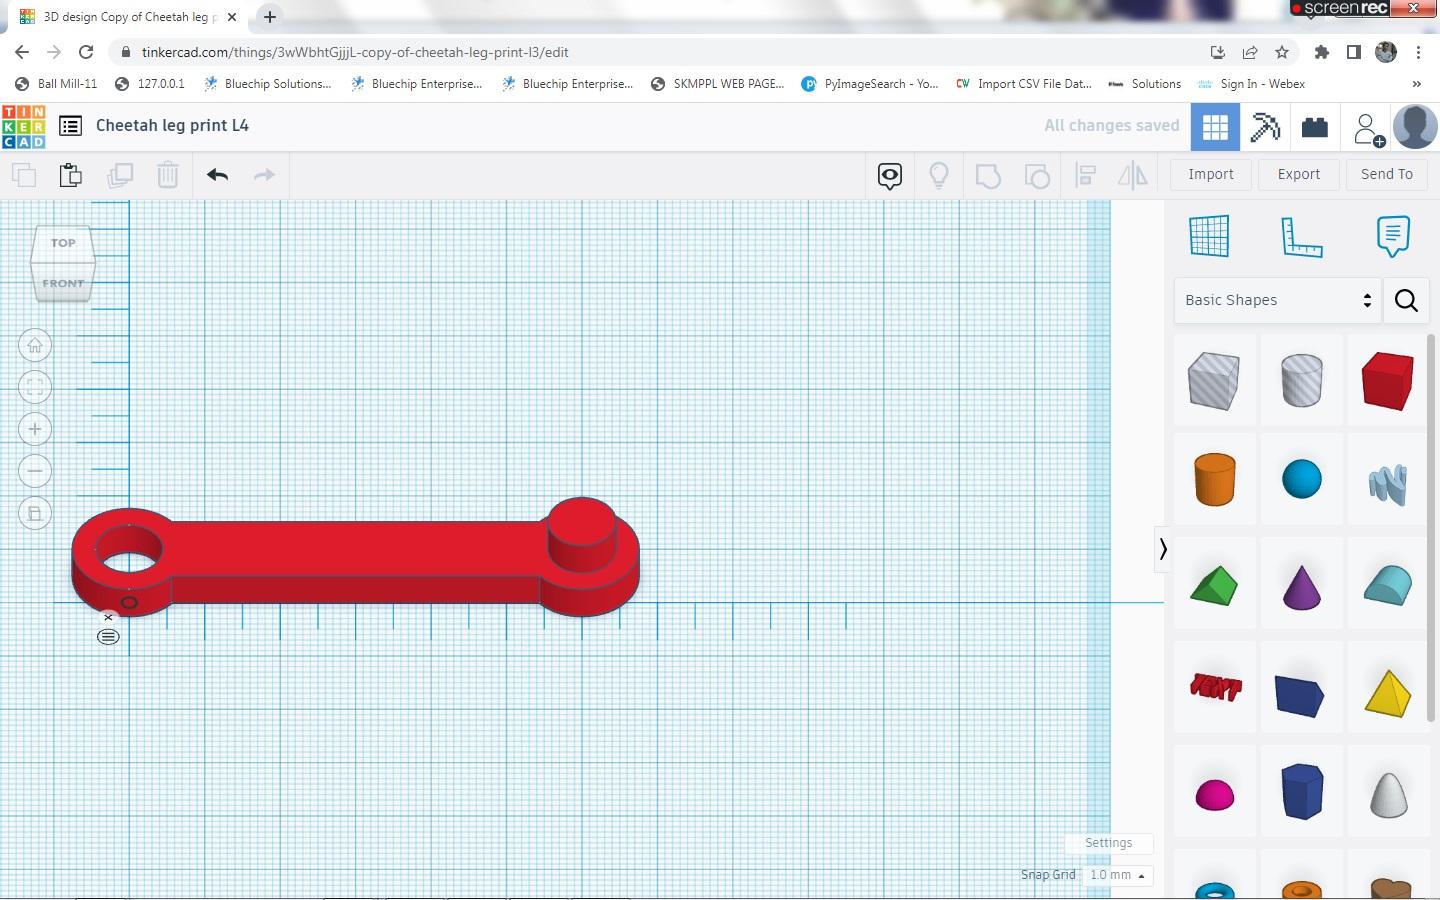Rename the design title Cheetah leg print L4
Screen dimensions: 1440x900
tap(172, 126)
